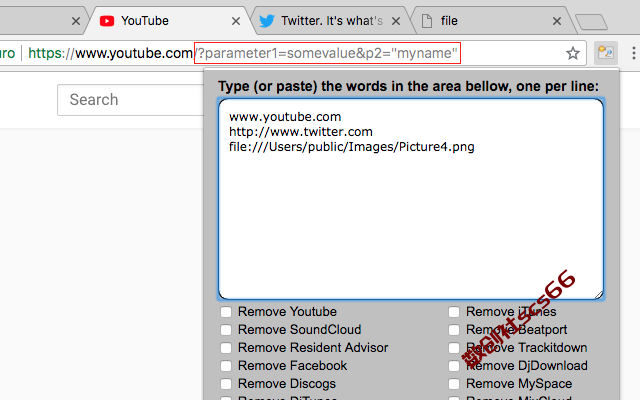This screenshot has width=640, height=400.
Task: Close the leftmost partially visible tab
Action: [x=76, y=21]
